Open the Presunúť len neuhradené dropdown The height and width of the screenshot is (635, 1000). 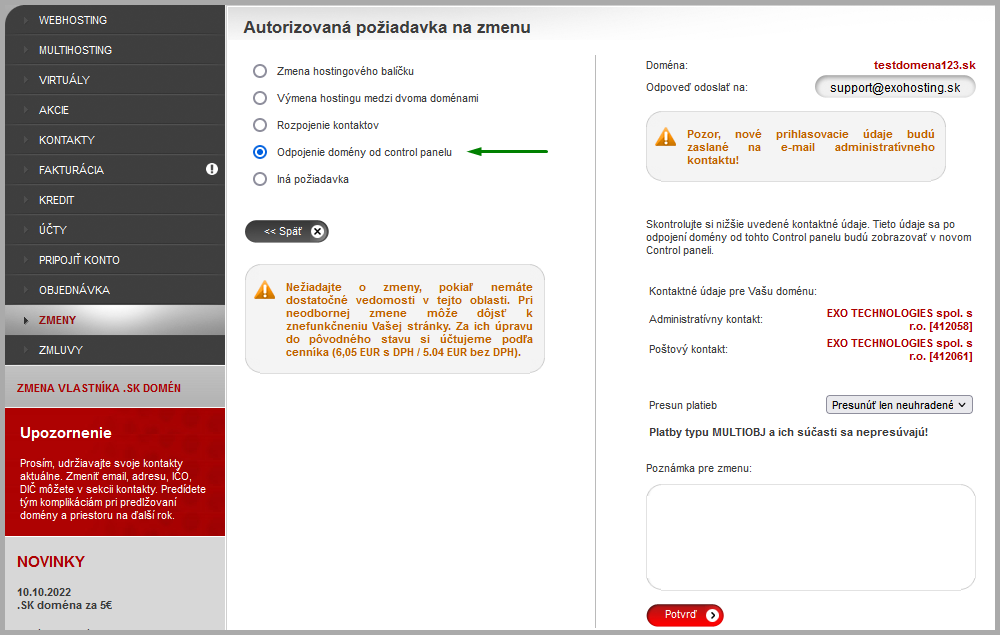tap(895, 405)
